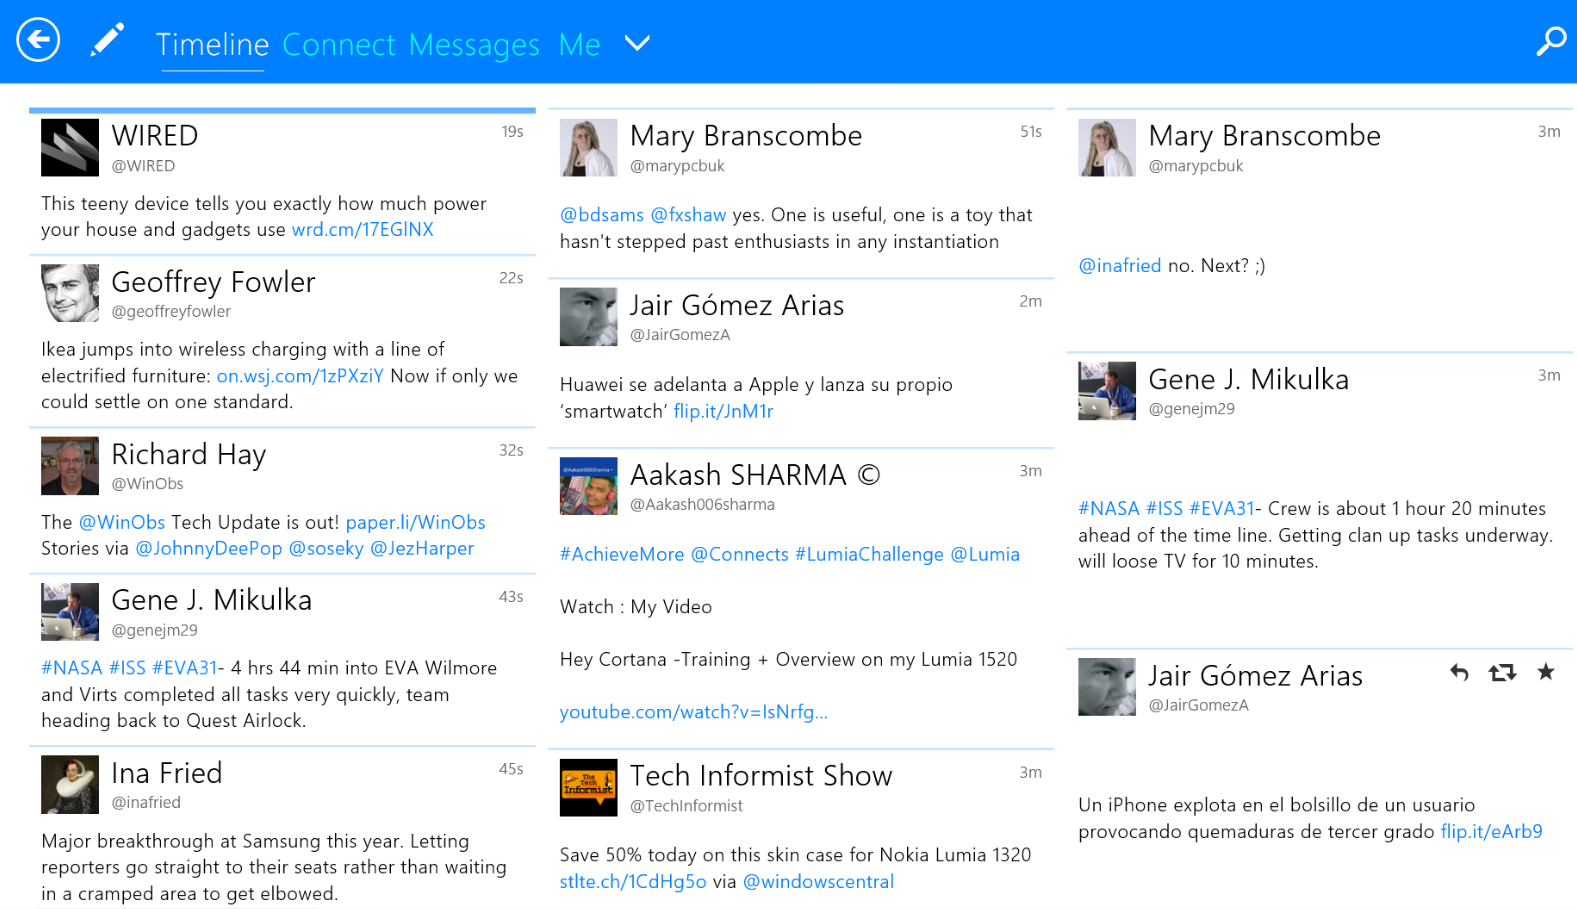This screenshot has height=909, width=1577.
Task: Open the on.wsj.com/1zPXziY link
Action: (300, 376)
